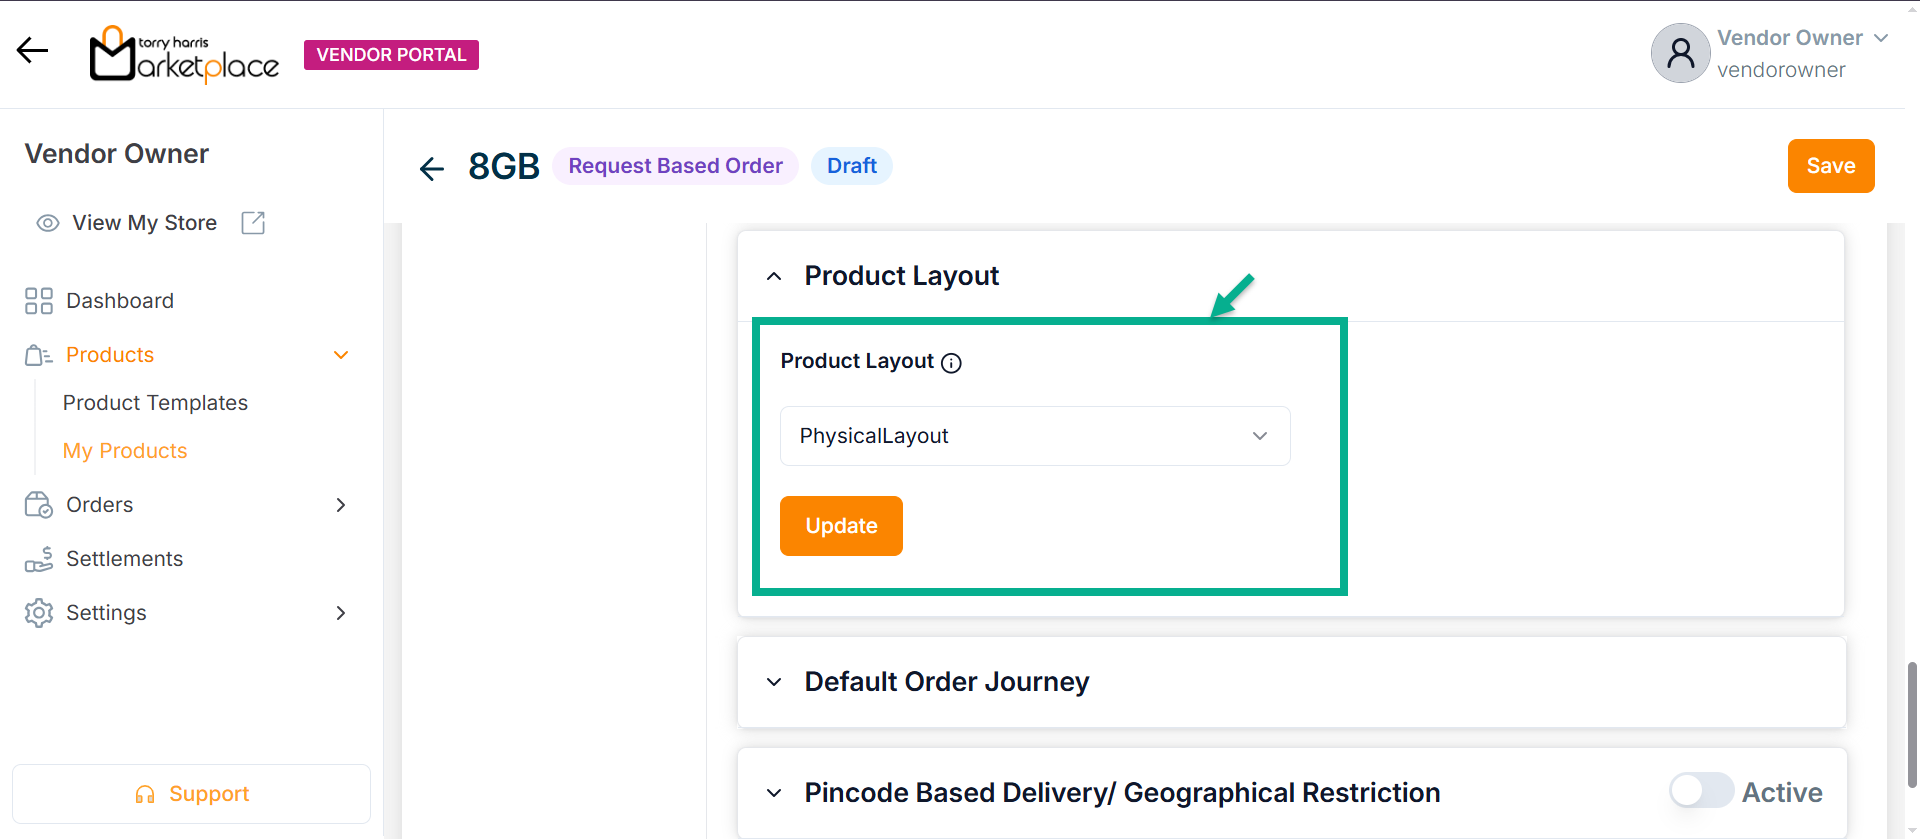Open the external link icon beside View My Store

click(253, 223)
